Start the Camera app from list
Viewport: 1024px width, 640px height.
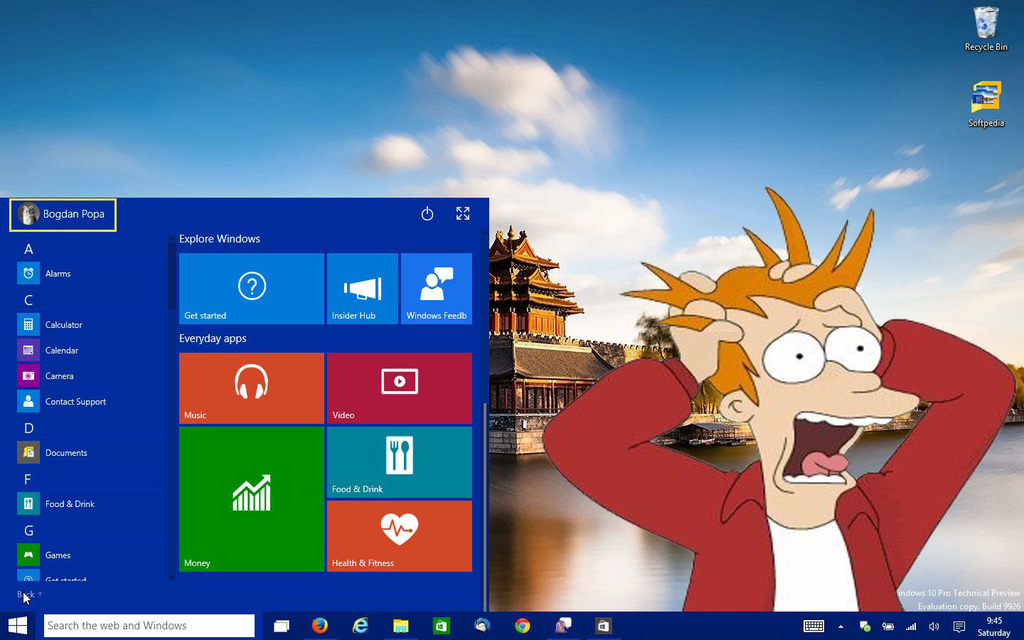[91, 376]
